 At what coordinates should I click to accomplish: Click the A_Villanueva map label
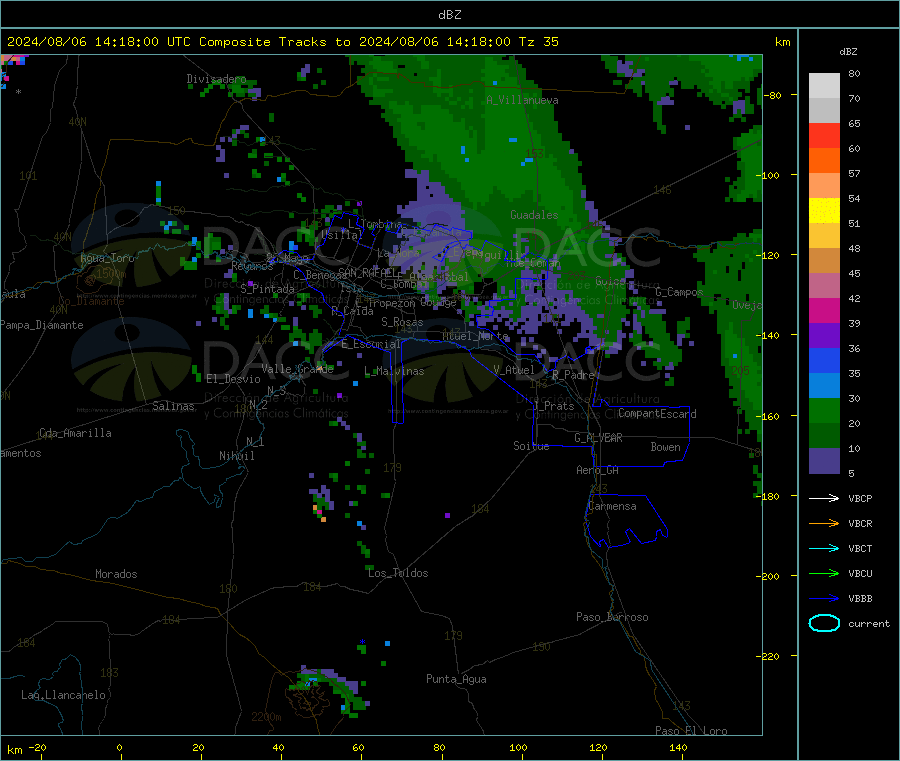[x=522, y=100]
